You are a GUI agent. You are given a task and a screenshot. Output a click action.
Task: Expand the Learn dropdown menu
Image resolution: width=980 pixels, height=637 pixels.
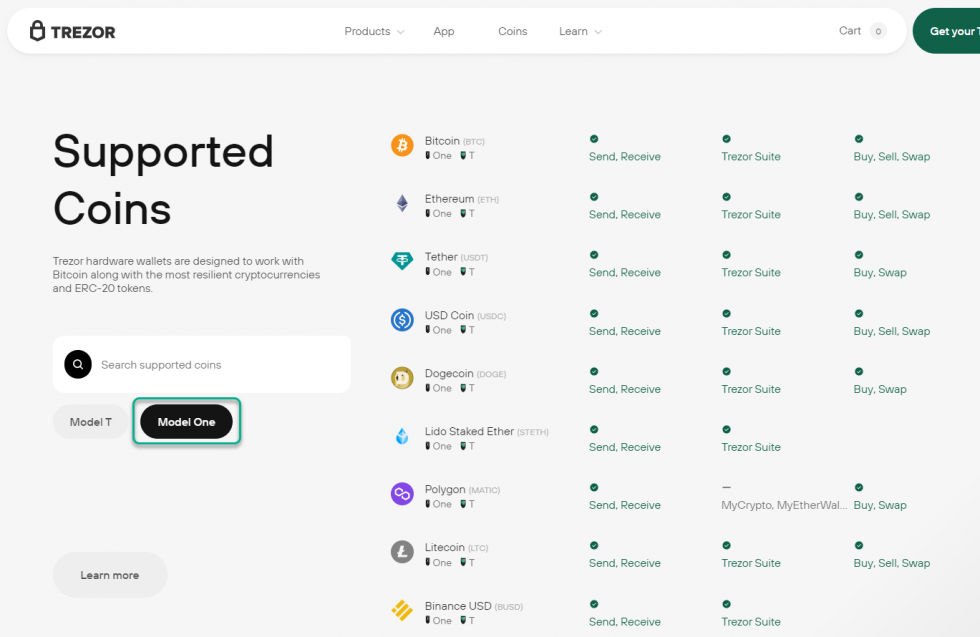point(580,31)
